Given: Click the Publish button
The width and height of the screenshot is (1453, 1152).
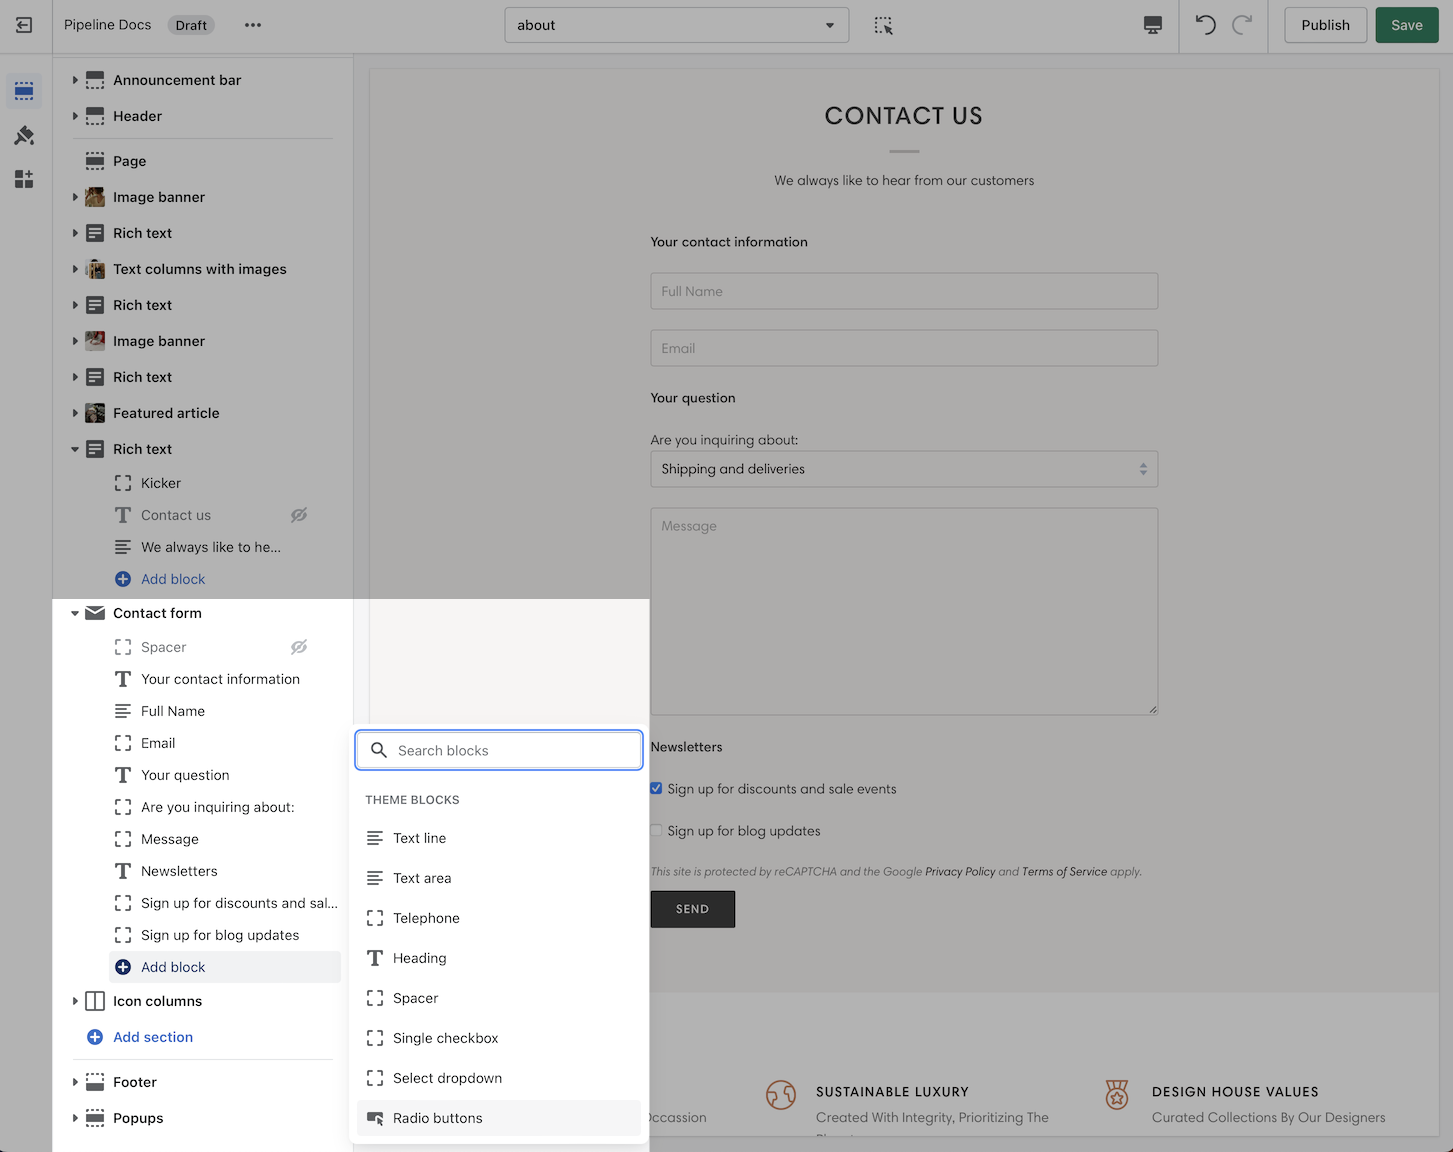Looking at the screenshot, I should click(x=1325, y=25).
